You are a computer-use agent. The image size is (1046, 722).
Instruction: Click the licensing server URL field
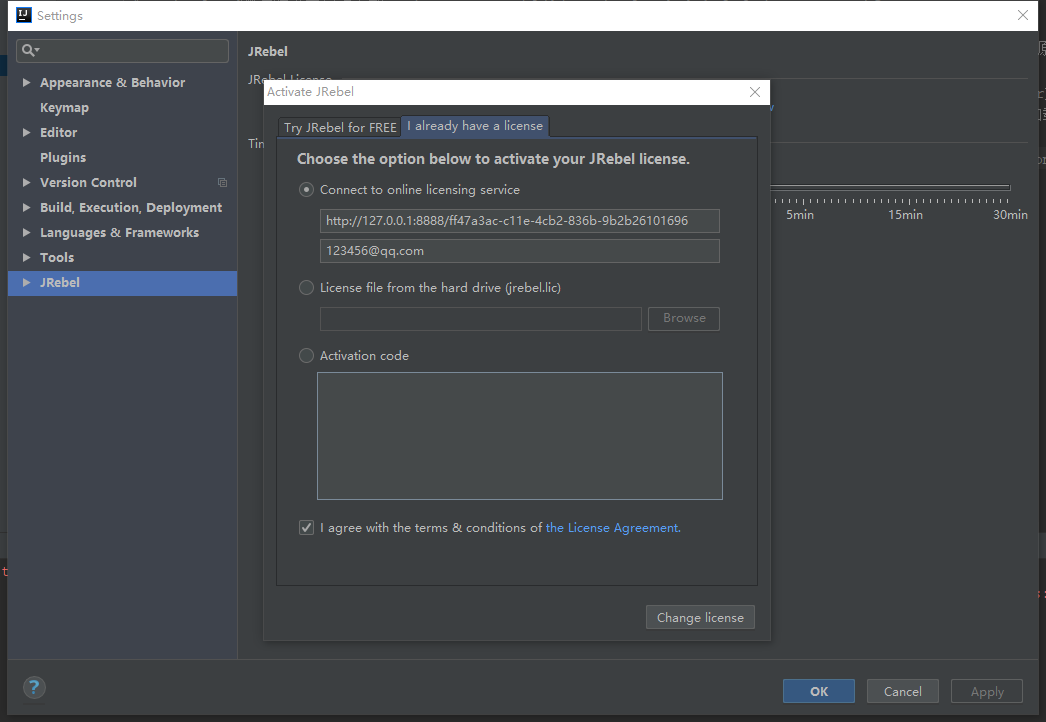(x=520, y=221)
